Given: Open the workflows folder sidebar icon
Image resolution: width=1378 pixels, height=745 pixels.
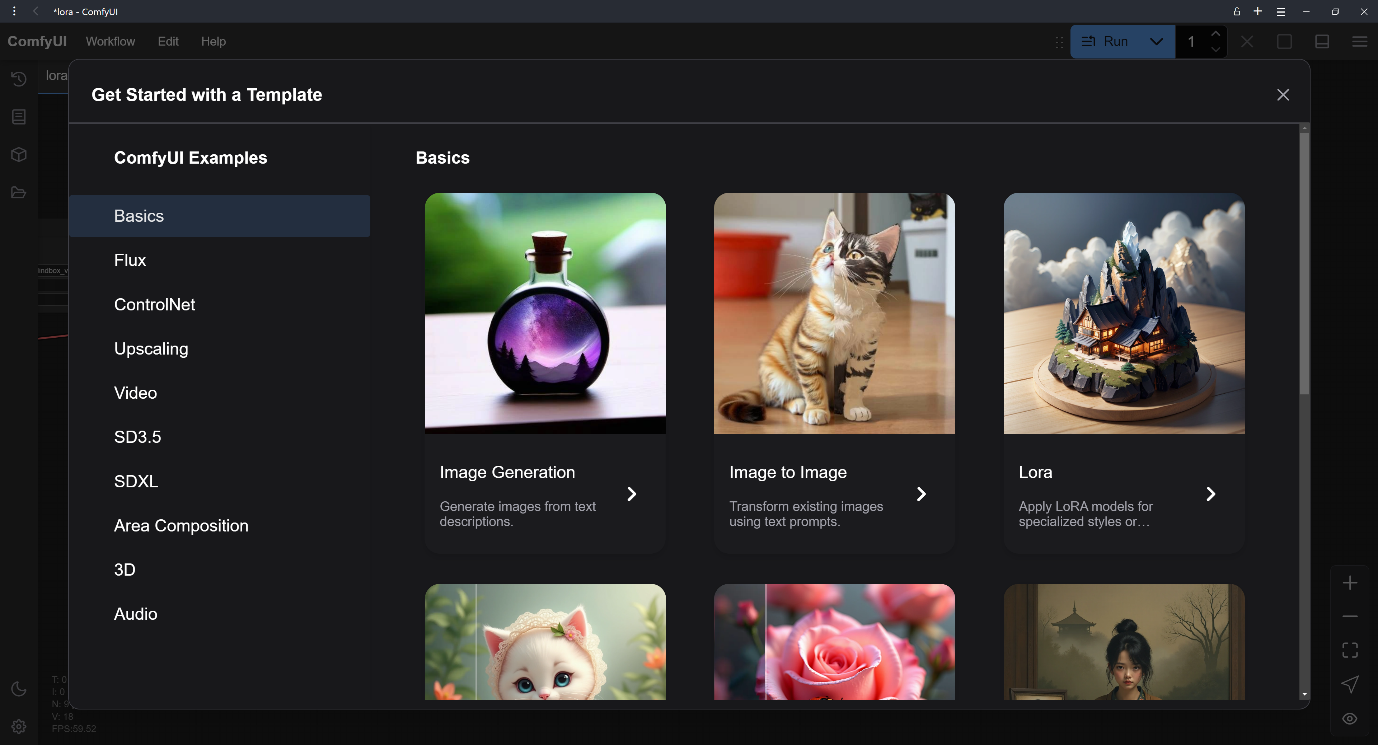Looking at the screenshot, I should [x=18, y=192].
